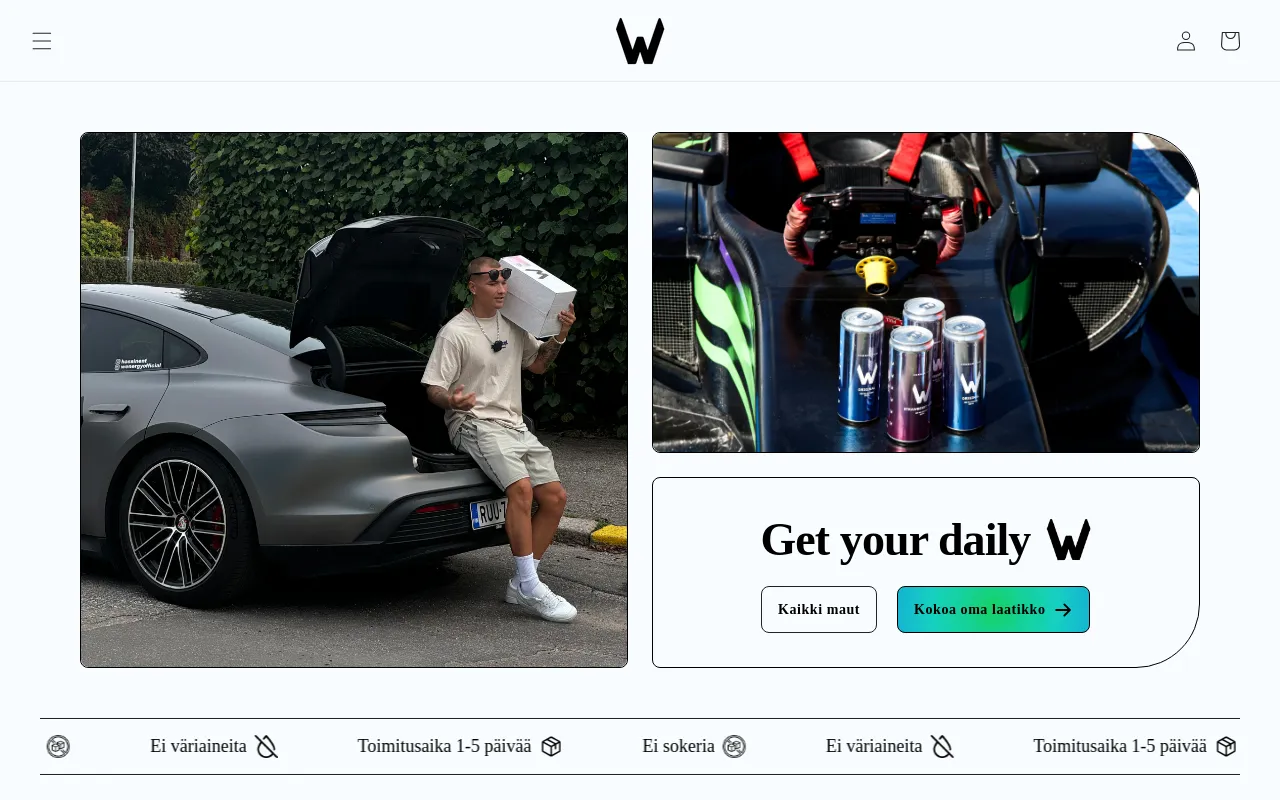Click the 'Get your daily' heading
Screen dimensions: 1280x800
895,540
